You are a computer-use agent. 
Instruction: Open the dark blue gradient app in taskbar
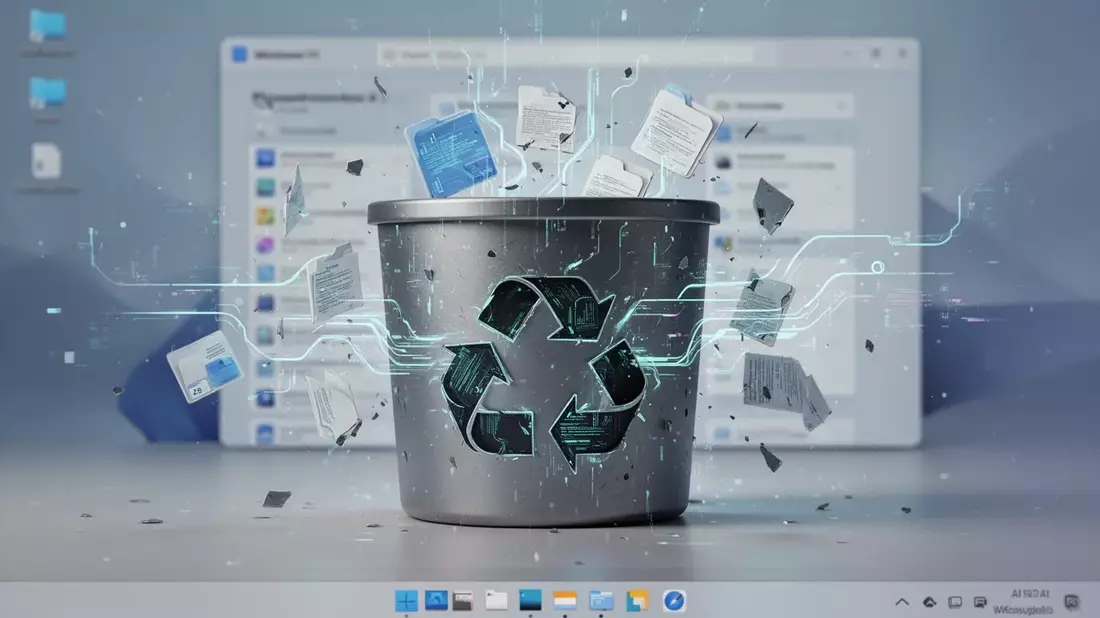click(x=530, y=600)
